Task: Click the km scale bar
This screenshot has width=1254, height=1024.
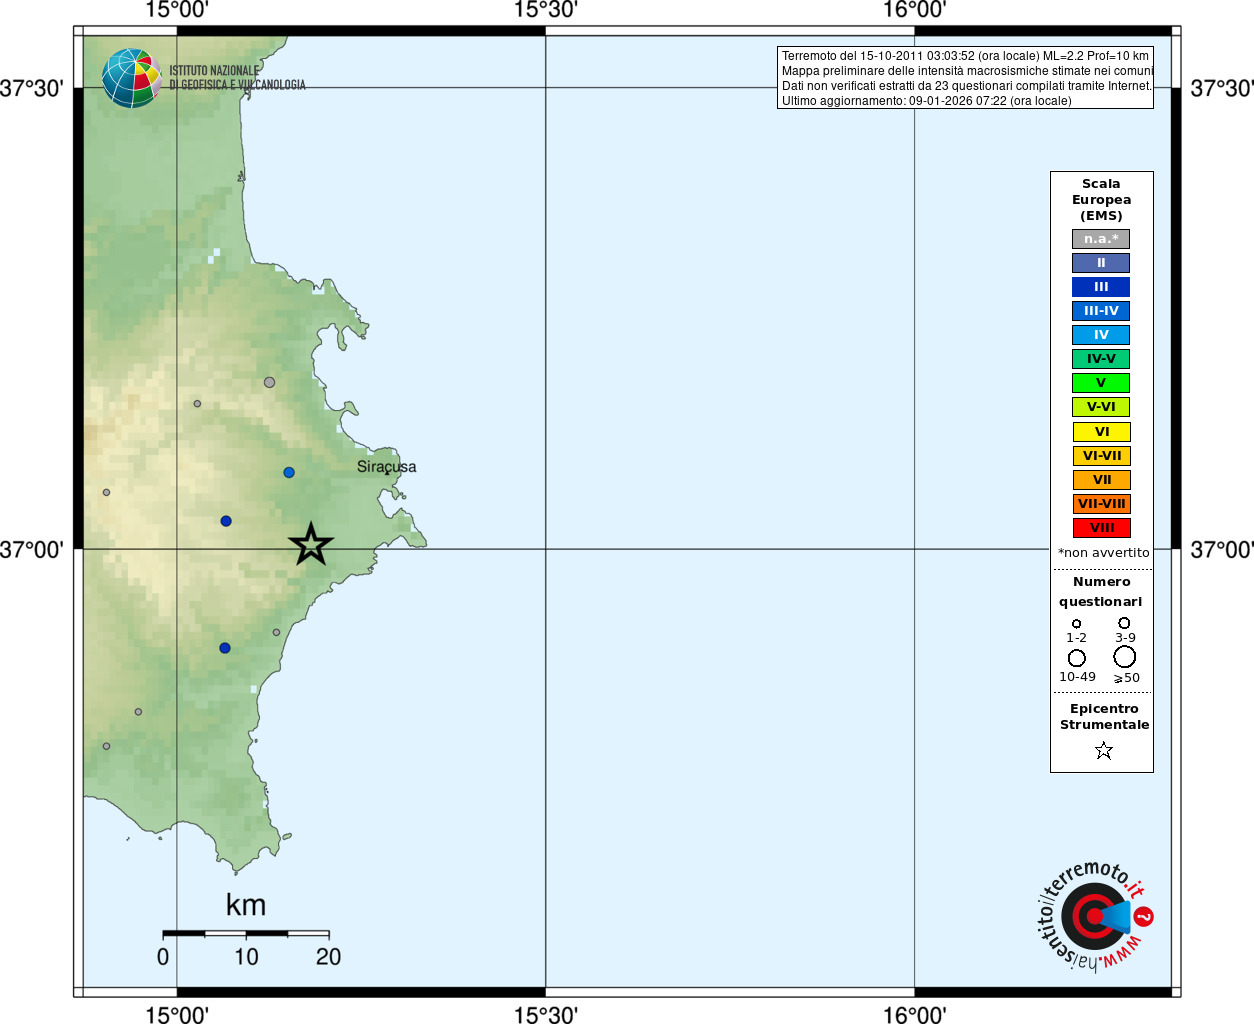Action: click(x=246, y=933)
